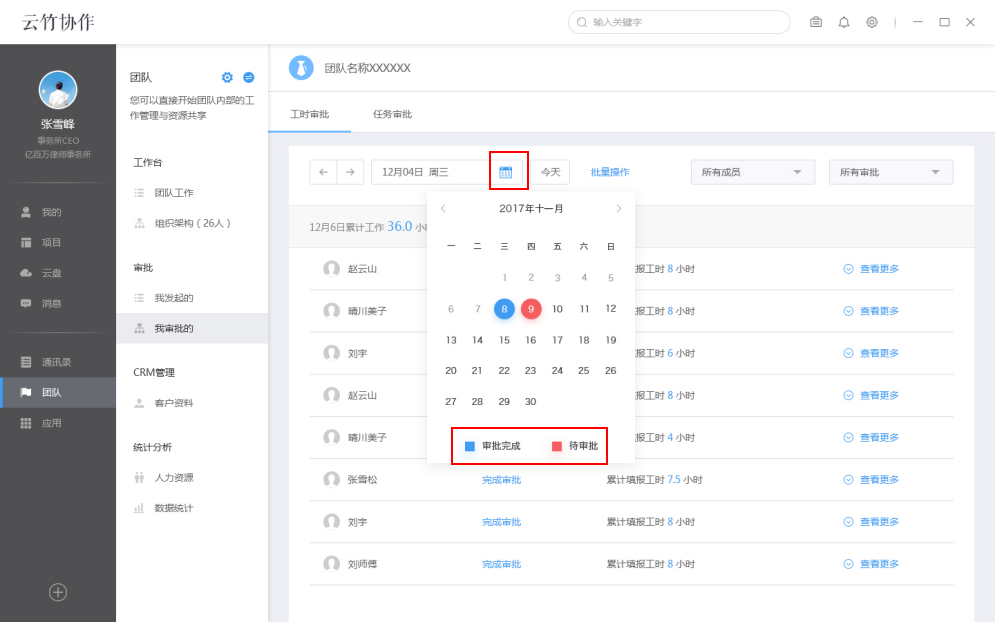The image size is (995, 622).
Task: Select the 工时审批 tab
Action: tap(310, 114)
